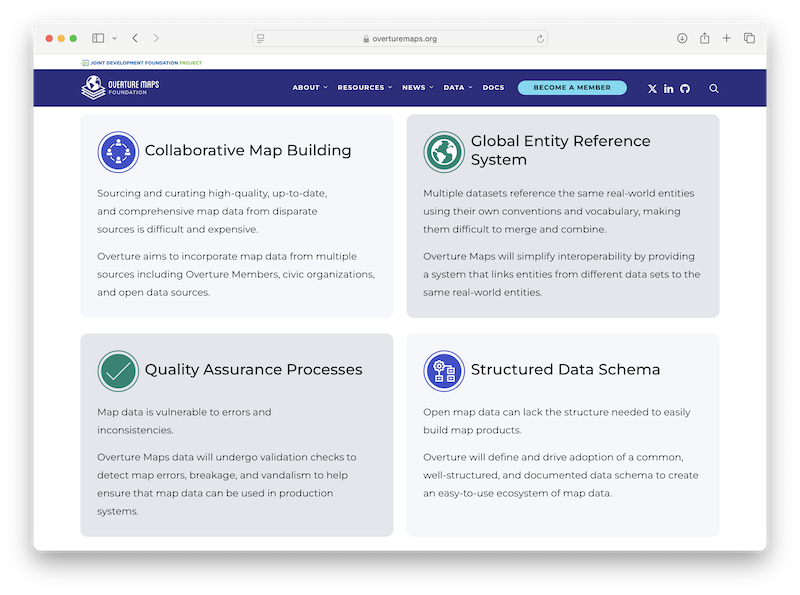Open a new Safari tab

(727, 38)
